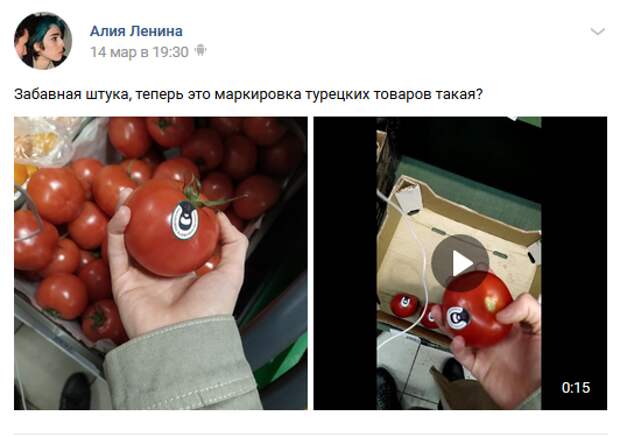Click the 0:15 video duration label

coord(576,387)
